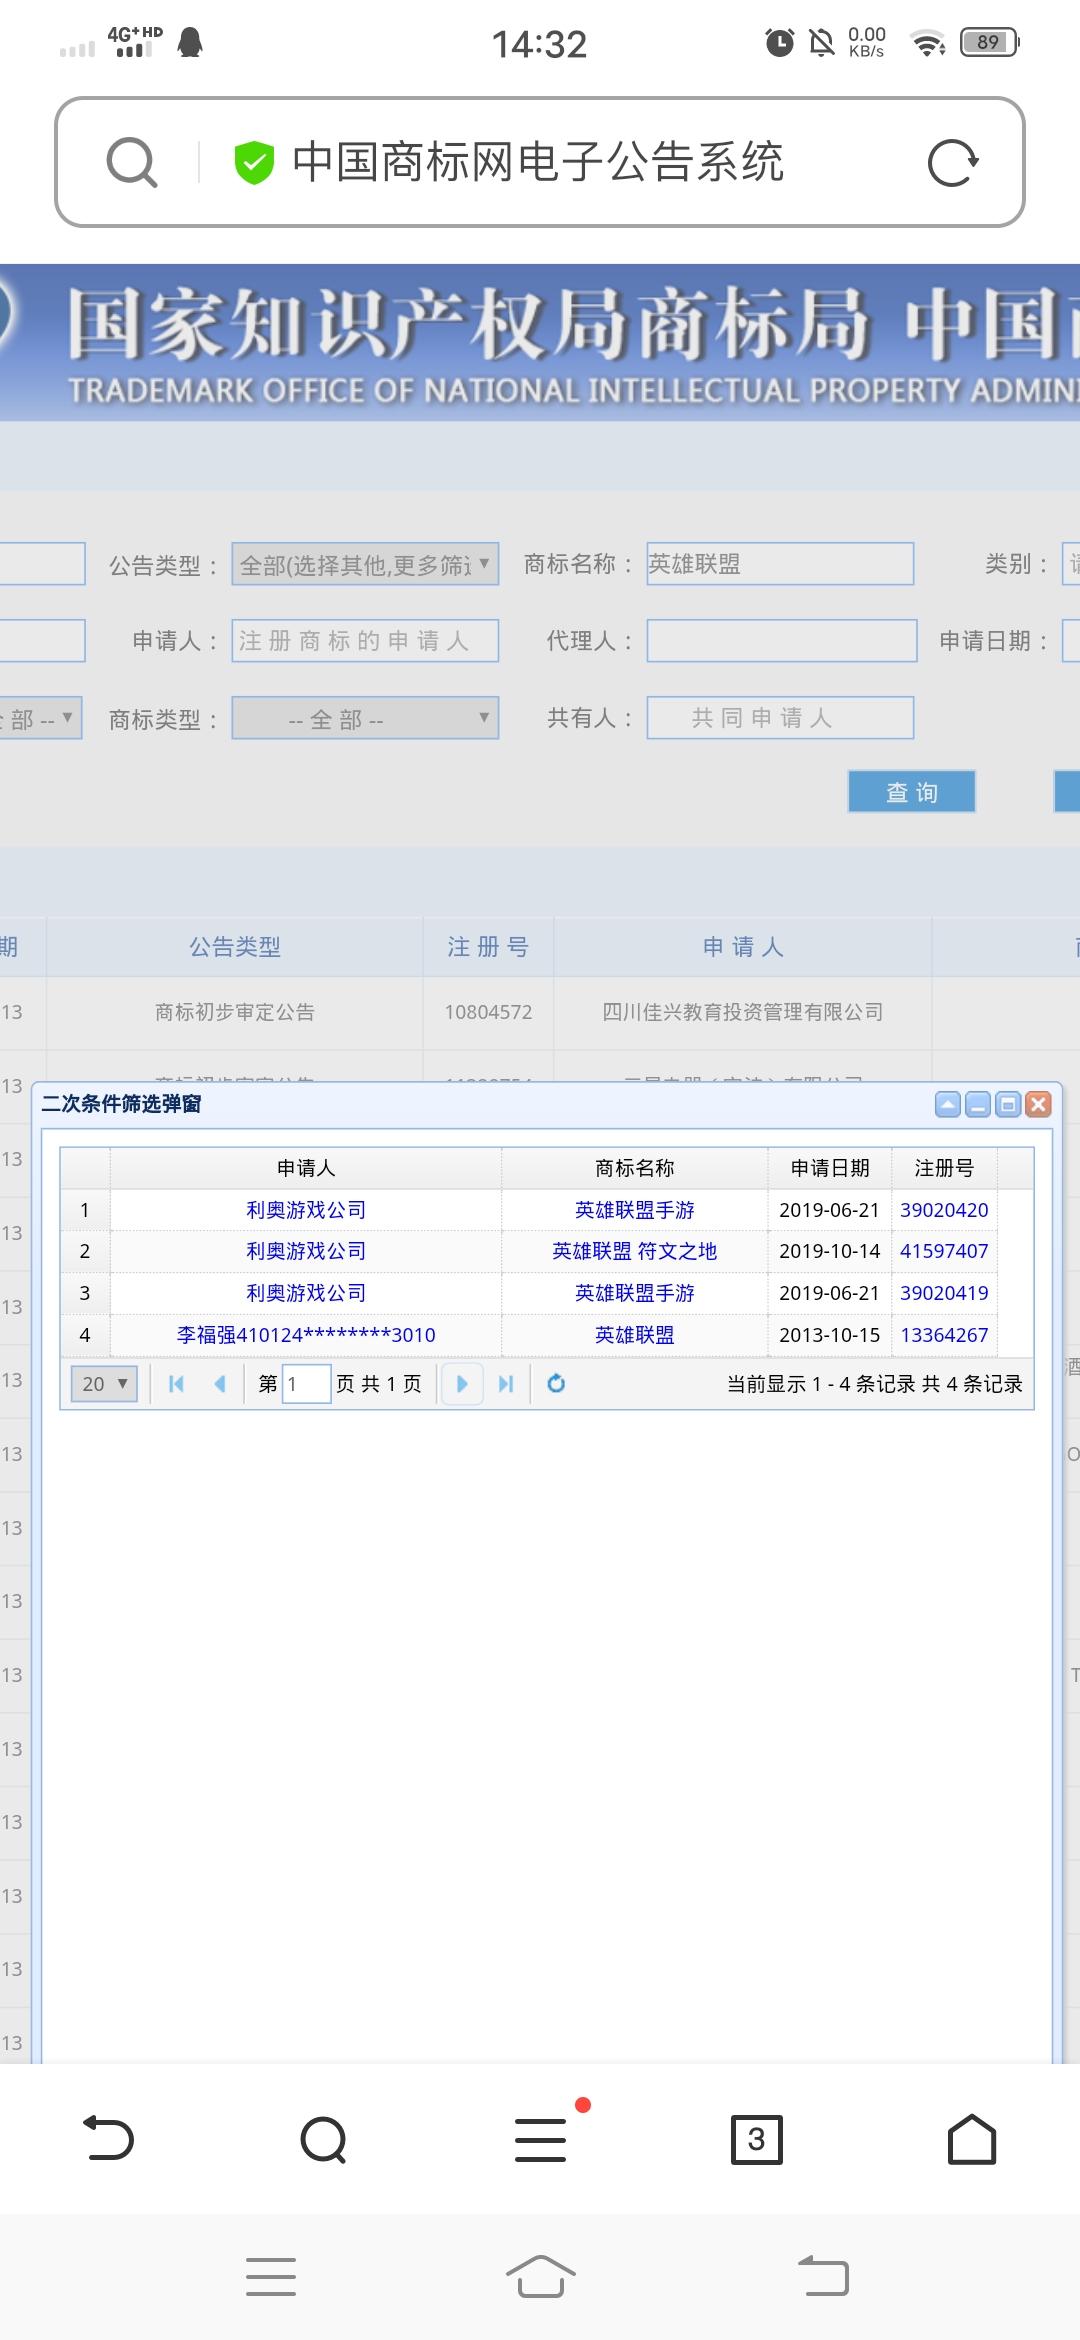Tap the page title 中国商标网电子公告系统
Screen dimensions: 1080x2340
[x=538, y=162]
